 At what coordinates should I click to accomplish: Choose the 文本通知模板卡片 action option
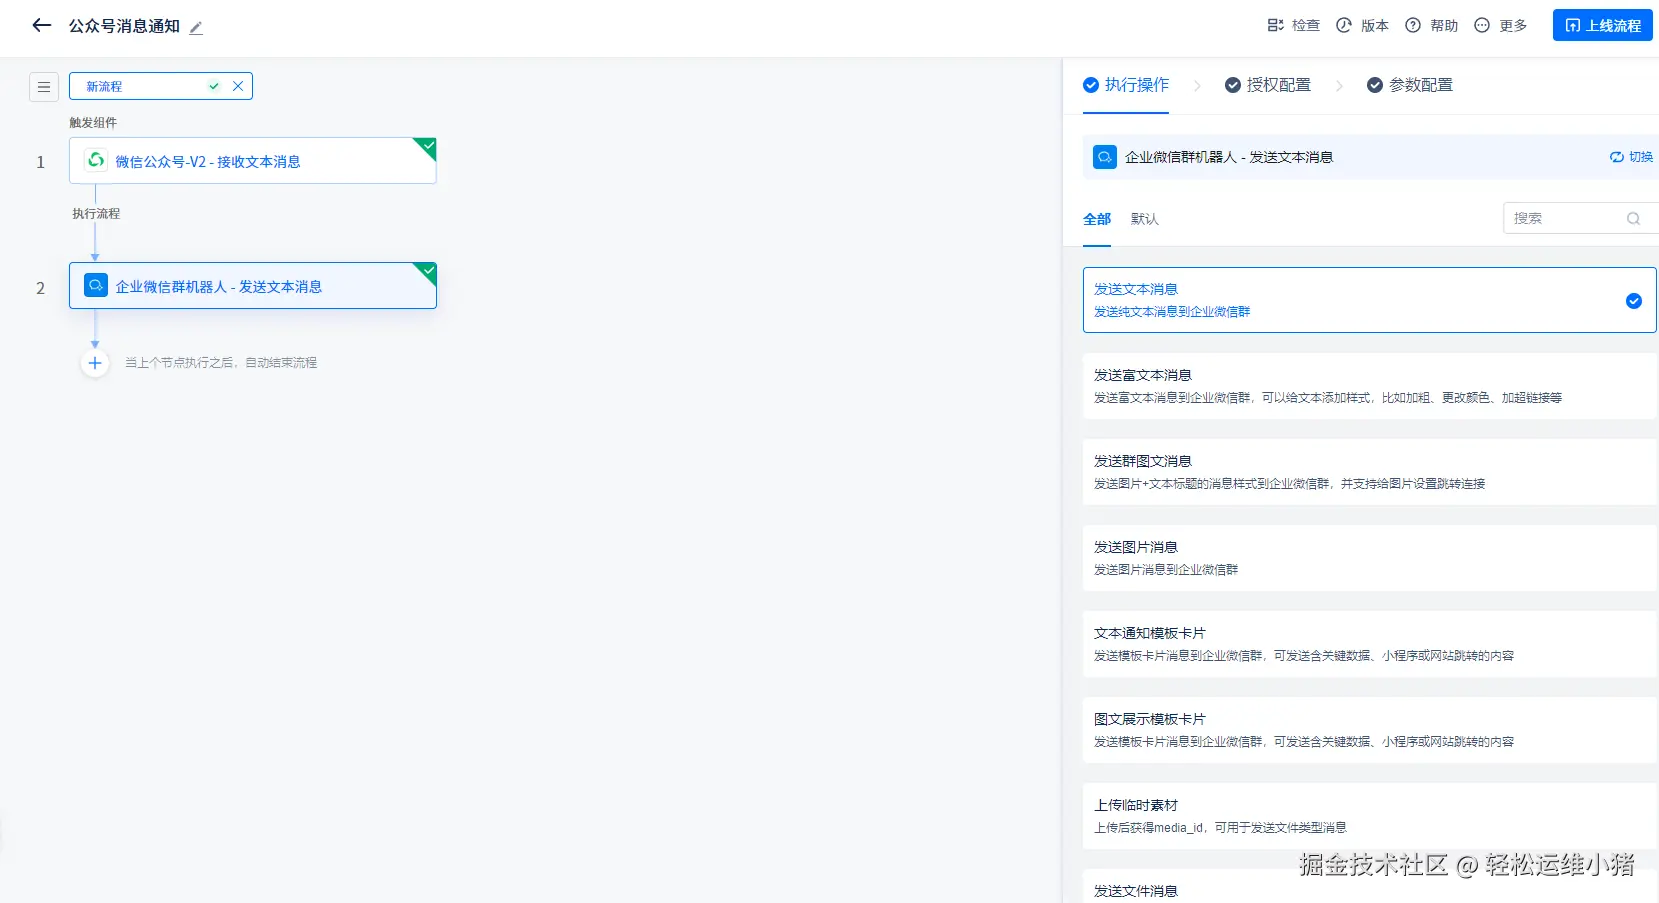click(x=1369, y=644)
